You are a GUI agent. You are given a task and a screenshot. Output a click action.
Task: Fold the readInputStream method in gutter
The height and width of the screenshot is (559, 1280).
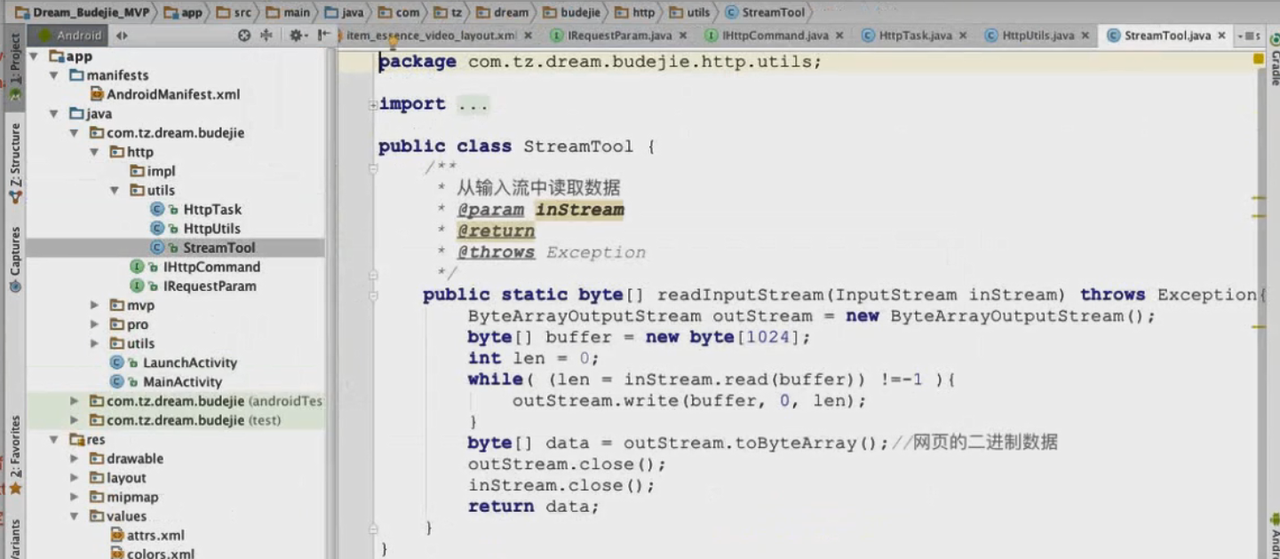pyautogui.click(x=373, y=295)
